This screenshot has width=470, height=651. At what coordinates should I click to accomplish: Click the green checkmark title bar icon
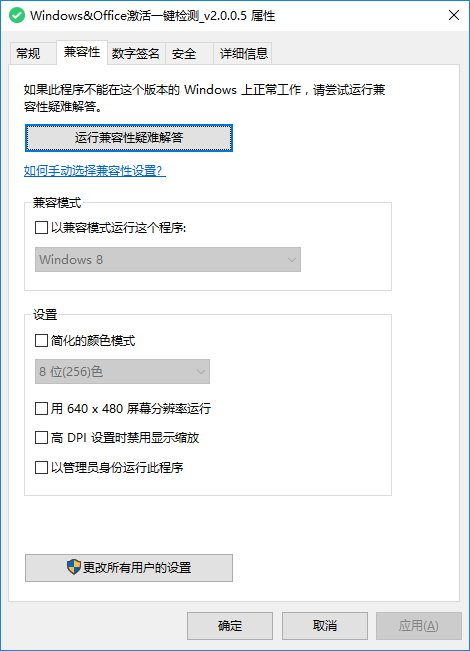click(17, 16)
